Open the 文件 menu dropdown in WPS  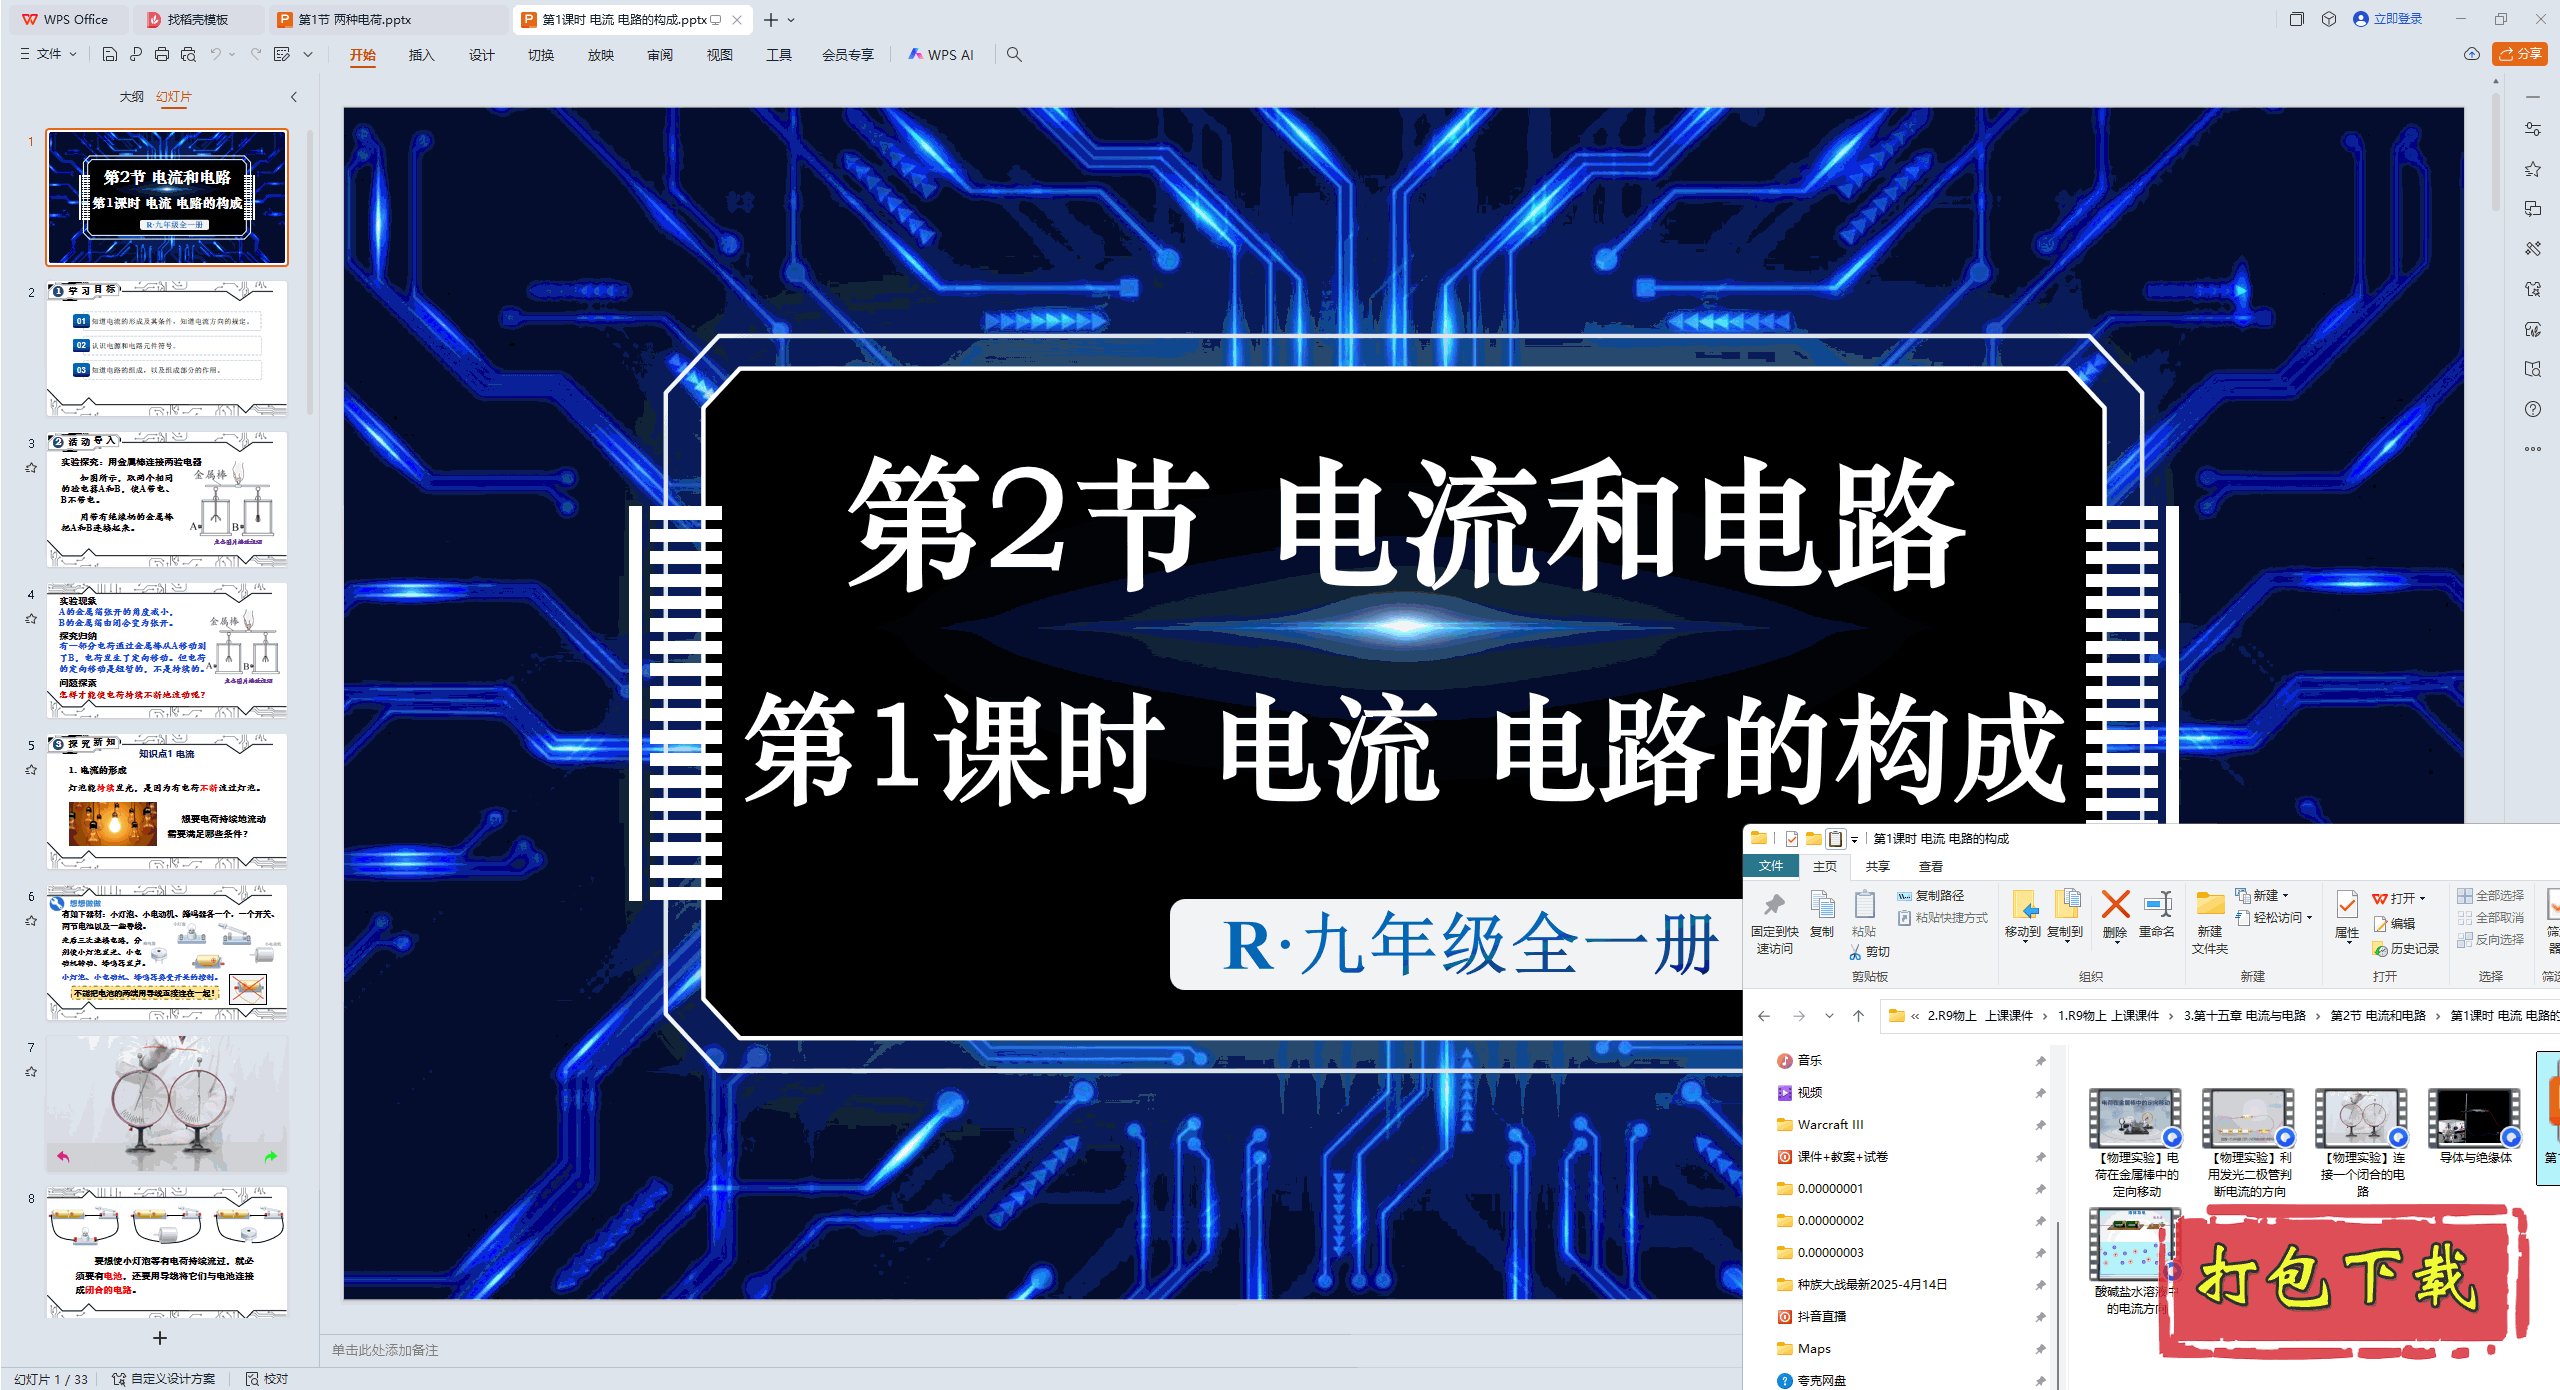[48, 54]
